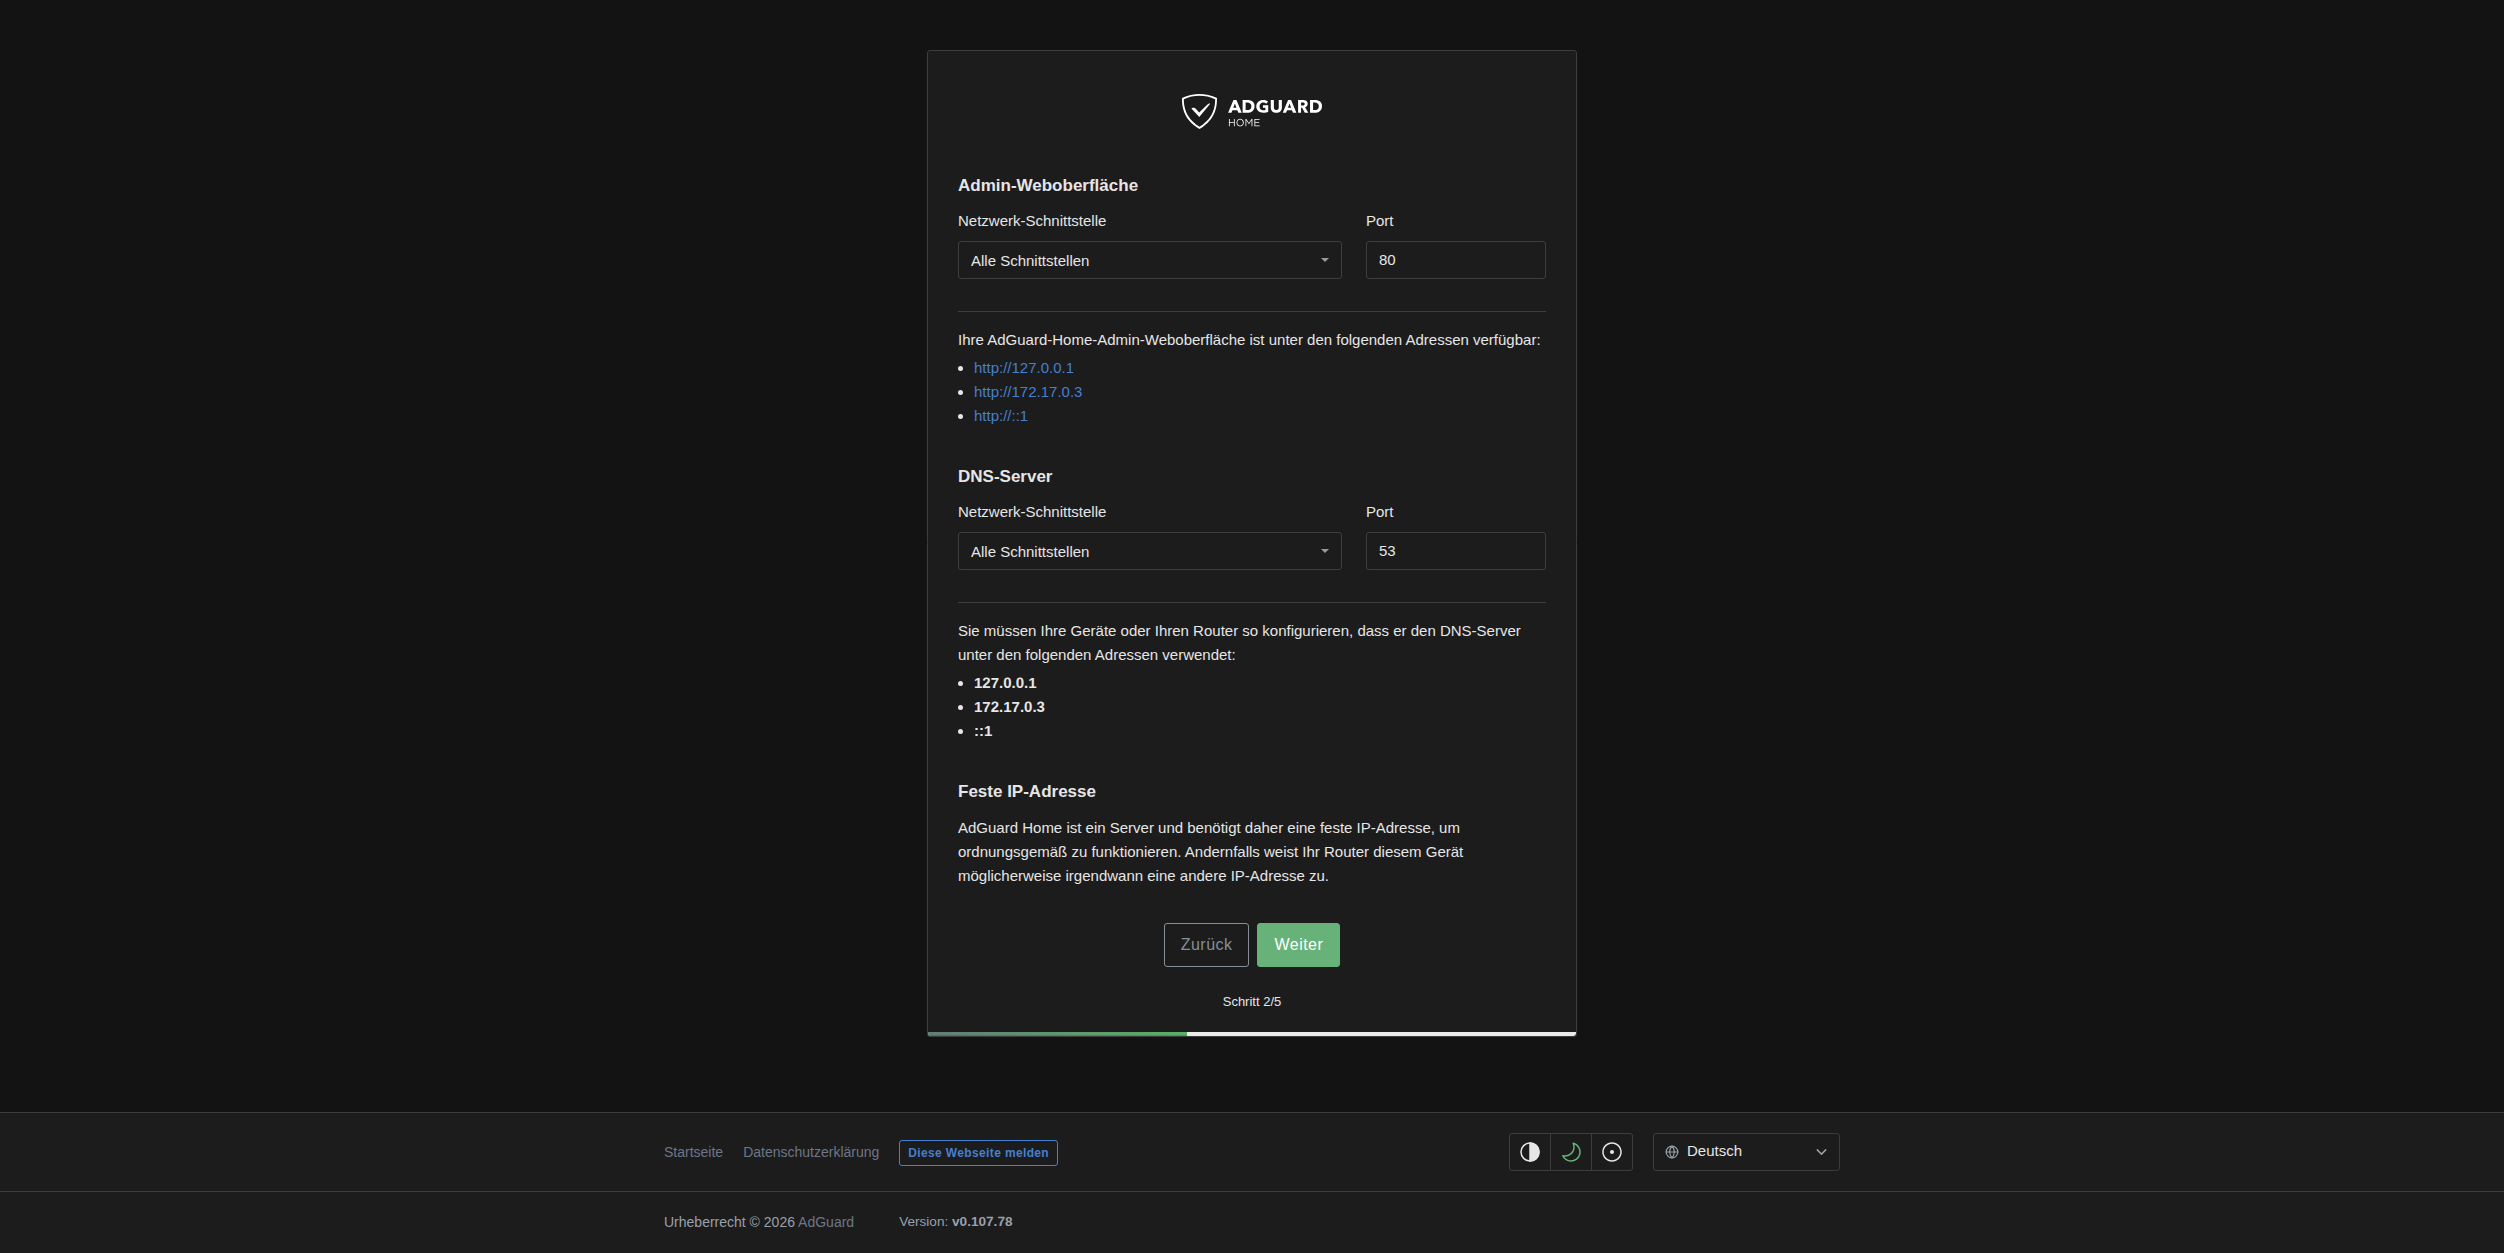Select the light theme sun icon
This screenshot has width=2504, height=1253.
click(x=1612, y=1152)
